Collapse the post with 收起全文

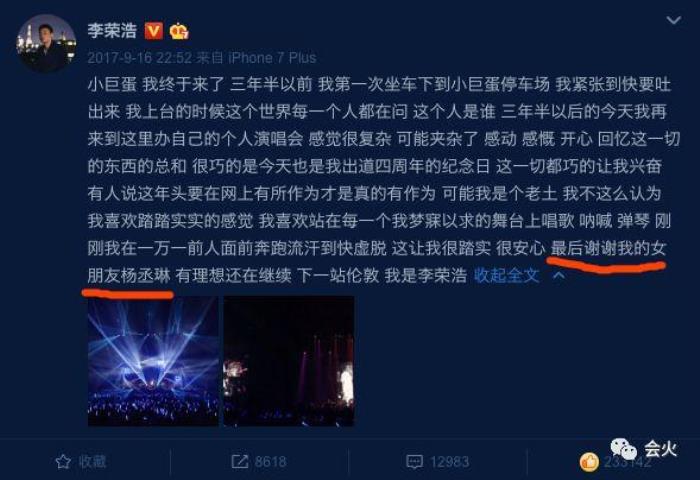point(507,275)
